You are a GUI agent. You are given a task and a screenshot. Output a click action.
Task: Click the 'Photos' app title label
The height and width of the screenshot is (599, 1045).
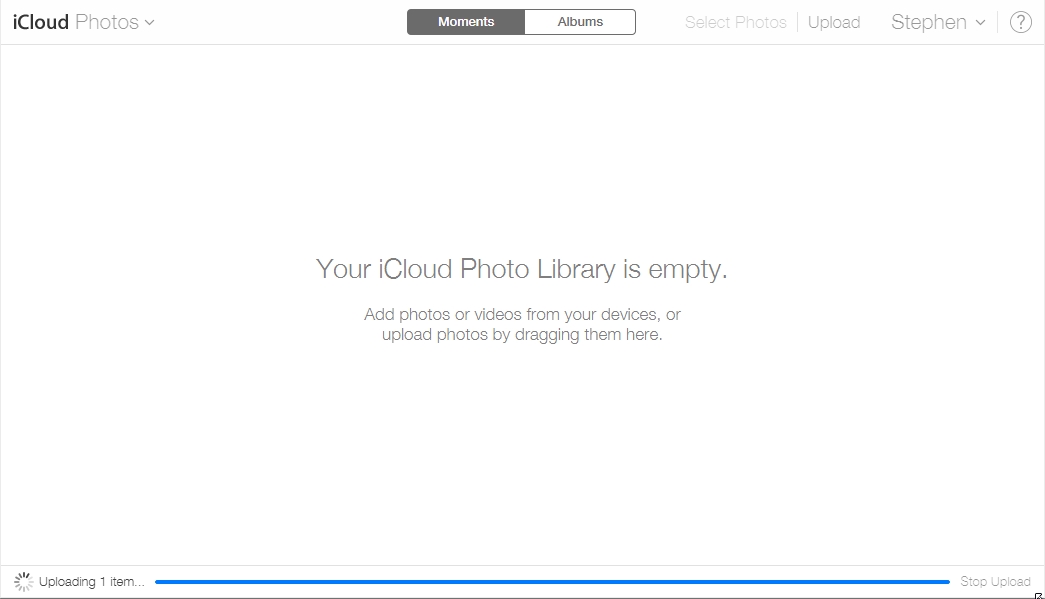click(107, 22)
